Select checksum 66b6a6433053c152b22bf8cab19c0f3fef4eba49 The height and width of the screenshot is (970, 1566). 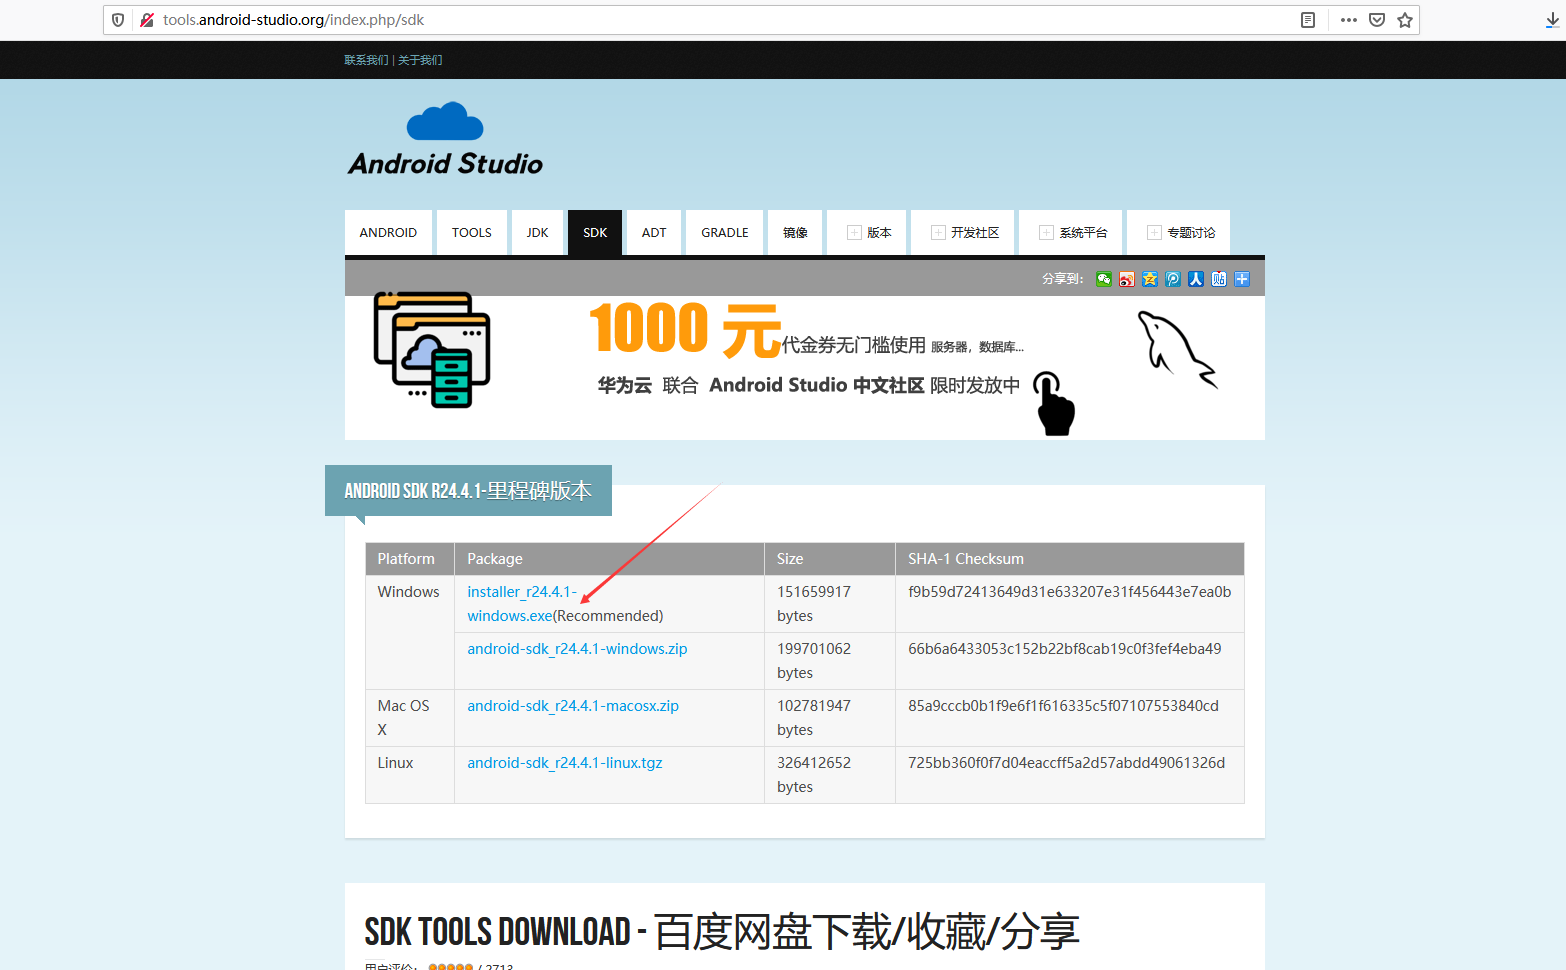pos(1064,649)
